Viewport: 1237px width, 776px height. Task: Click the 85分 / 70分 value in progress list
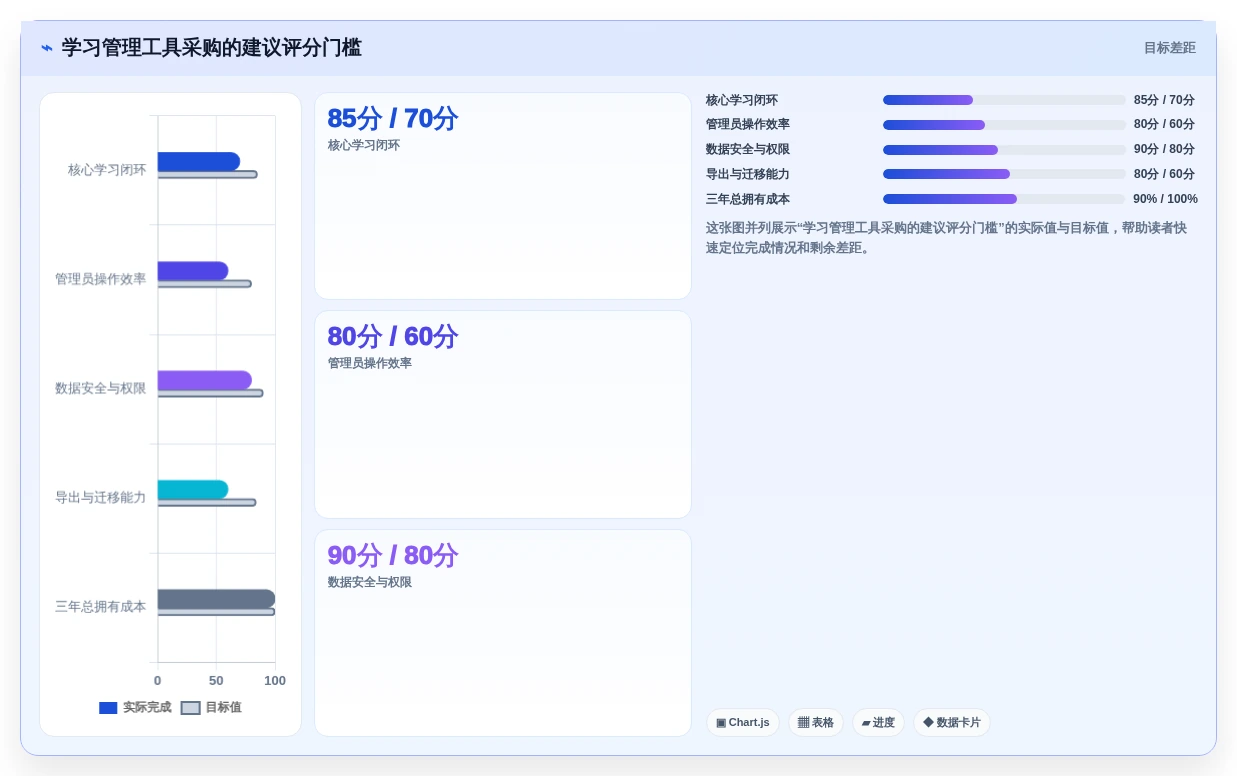click(1164, 100)
